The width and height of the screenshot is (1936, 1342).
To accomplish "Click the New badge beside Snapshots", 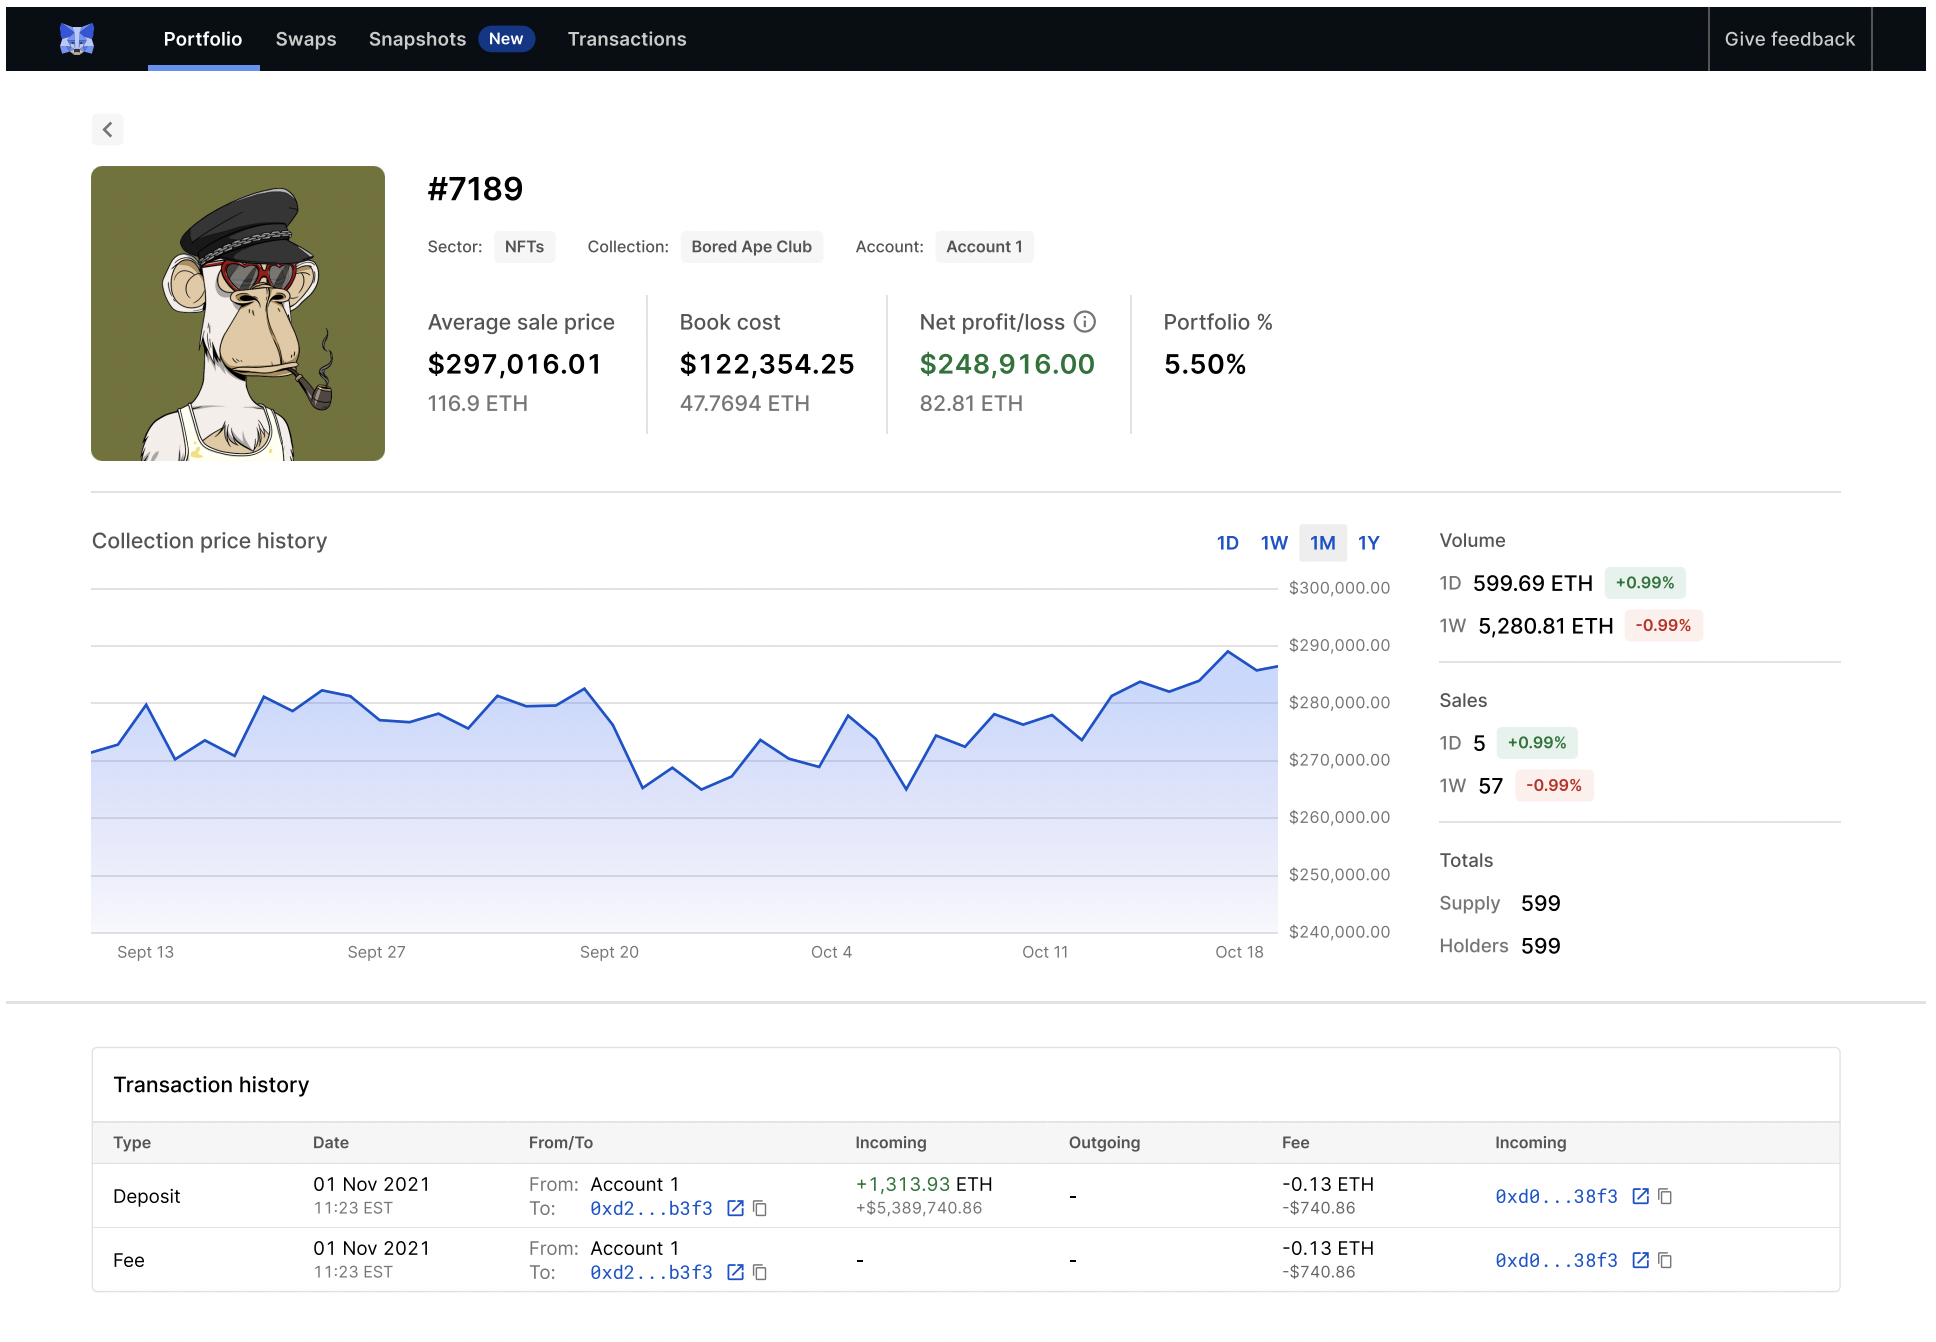I will 506,39.
